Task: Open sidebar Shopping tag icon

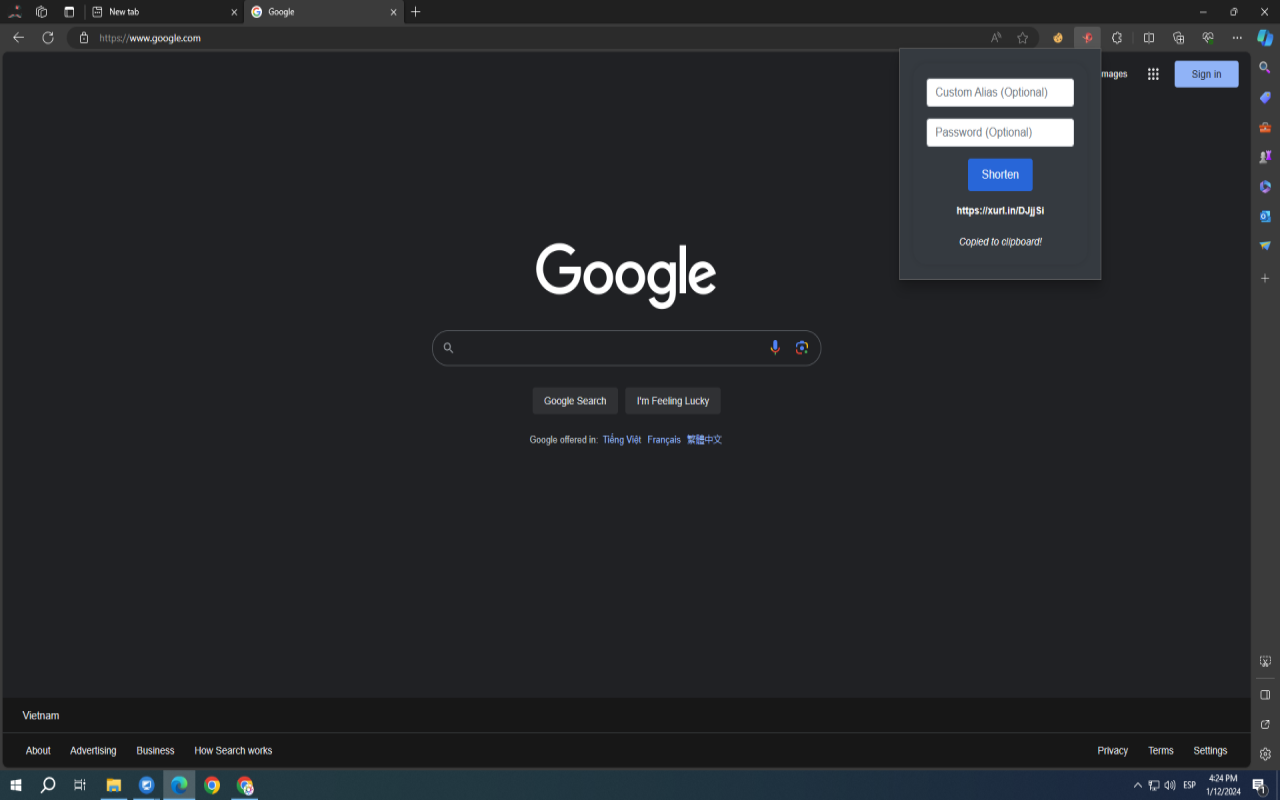Action: pos(1265,98)
